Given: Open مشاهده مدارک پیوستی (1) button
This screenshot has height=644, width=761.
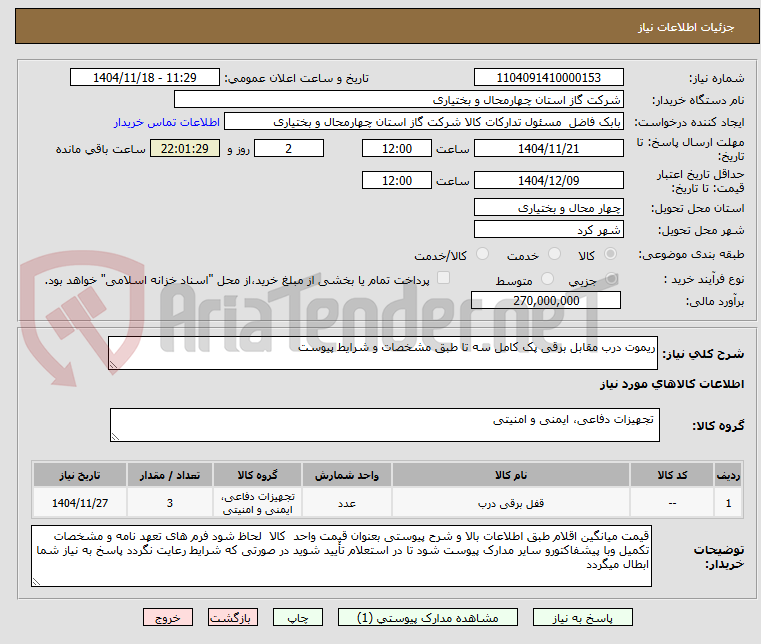Looking at the screenshot, I should tap(428, 617).
